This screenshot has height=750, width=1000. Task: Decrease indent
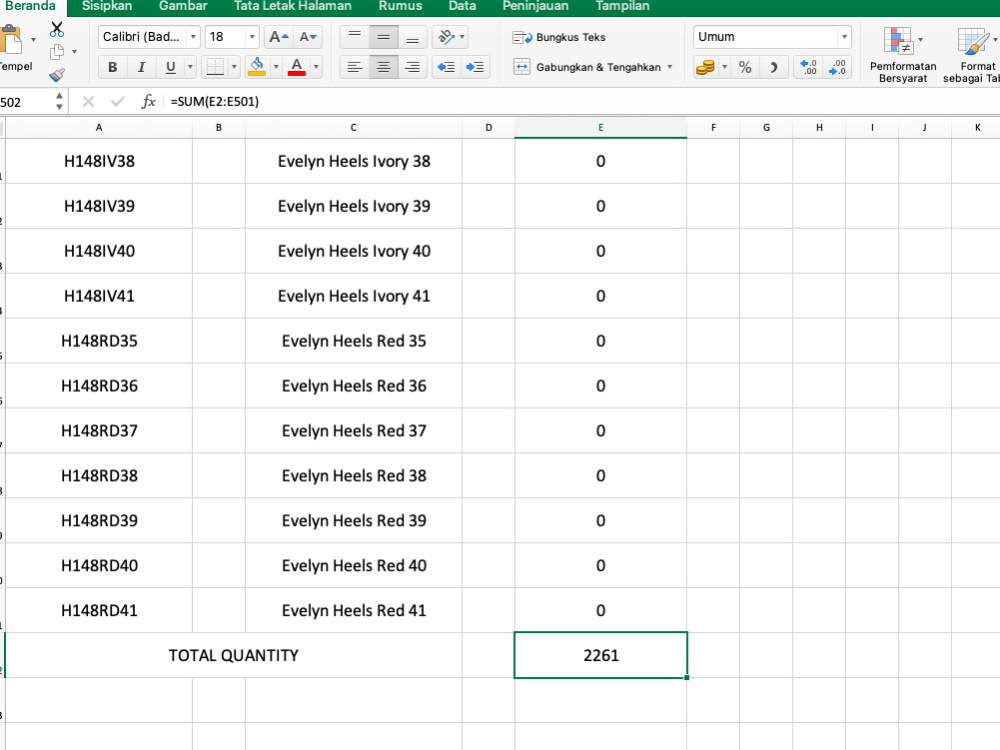click(446, 67)
